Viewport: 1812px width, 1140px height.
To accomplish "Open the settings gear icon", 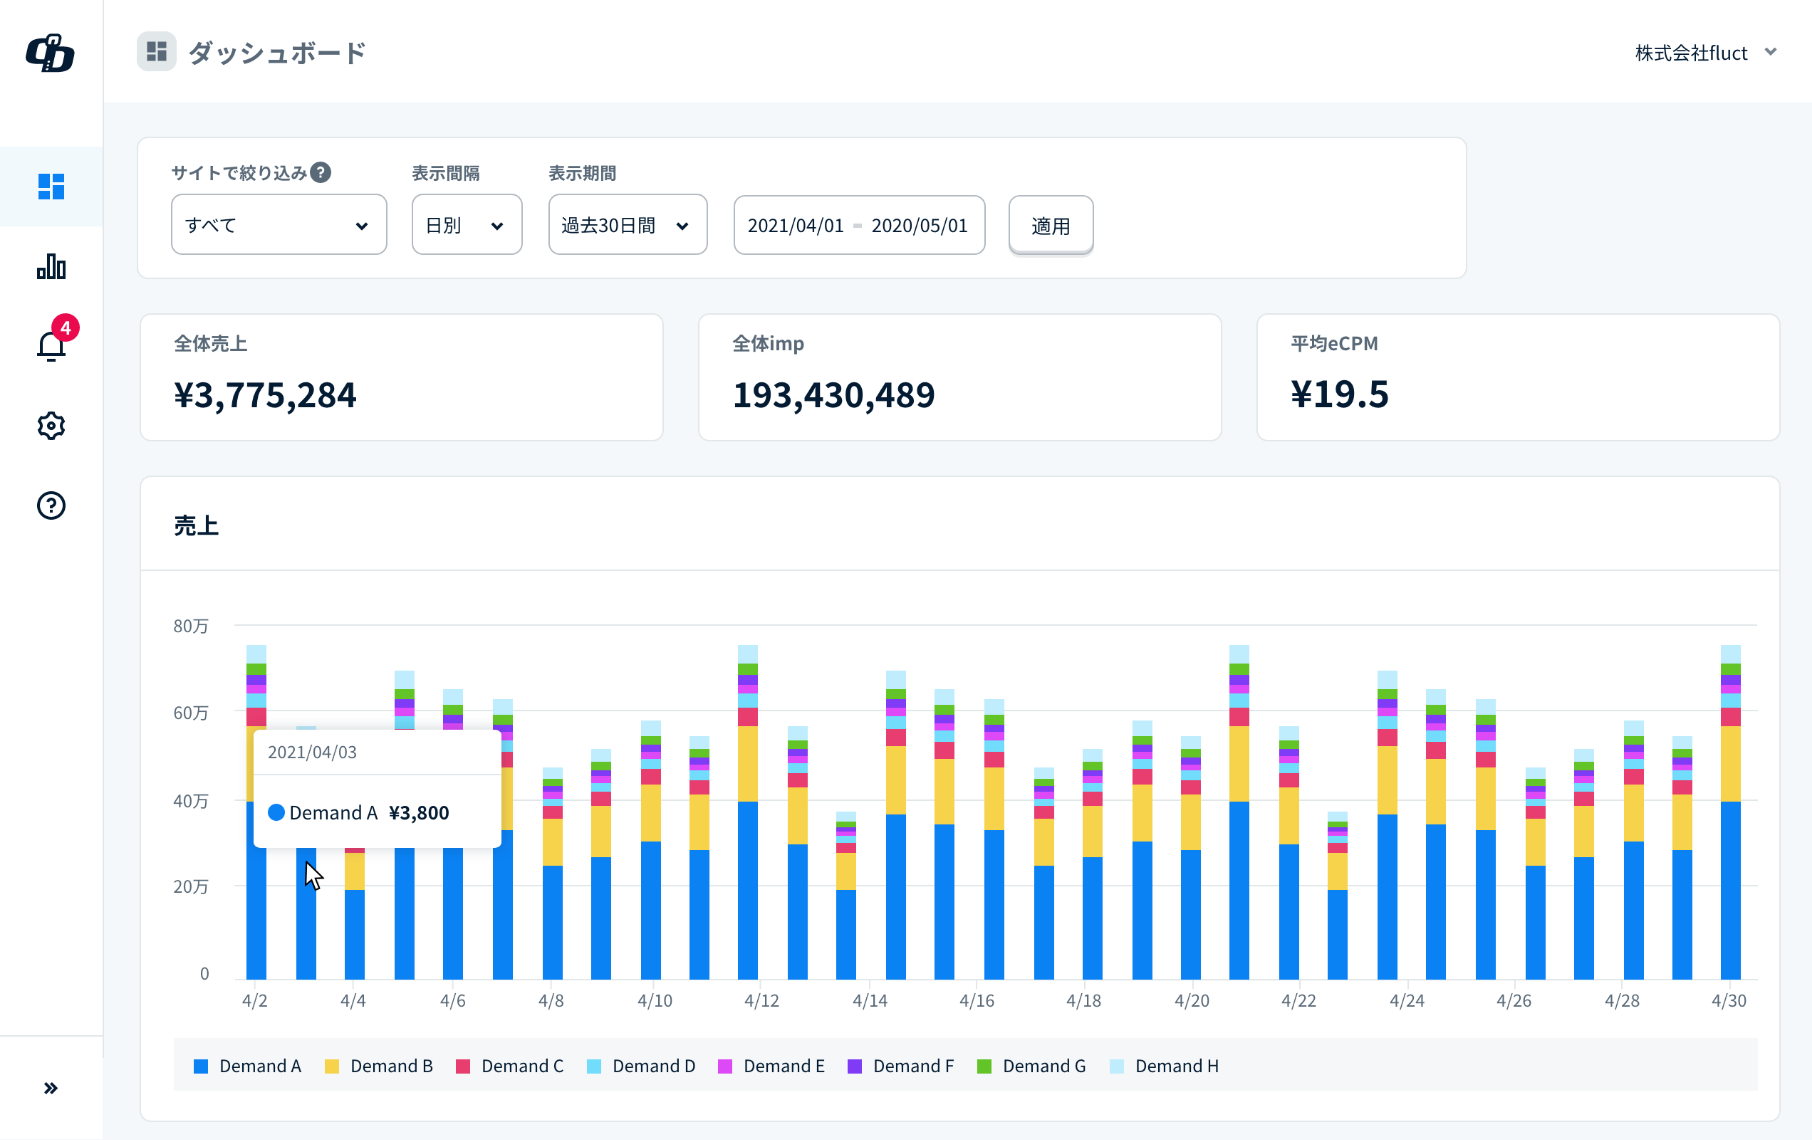I will (x=51, y=426).
